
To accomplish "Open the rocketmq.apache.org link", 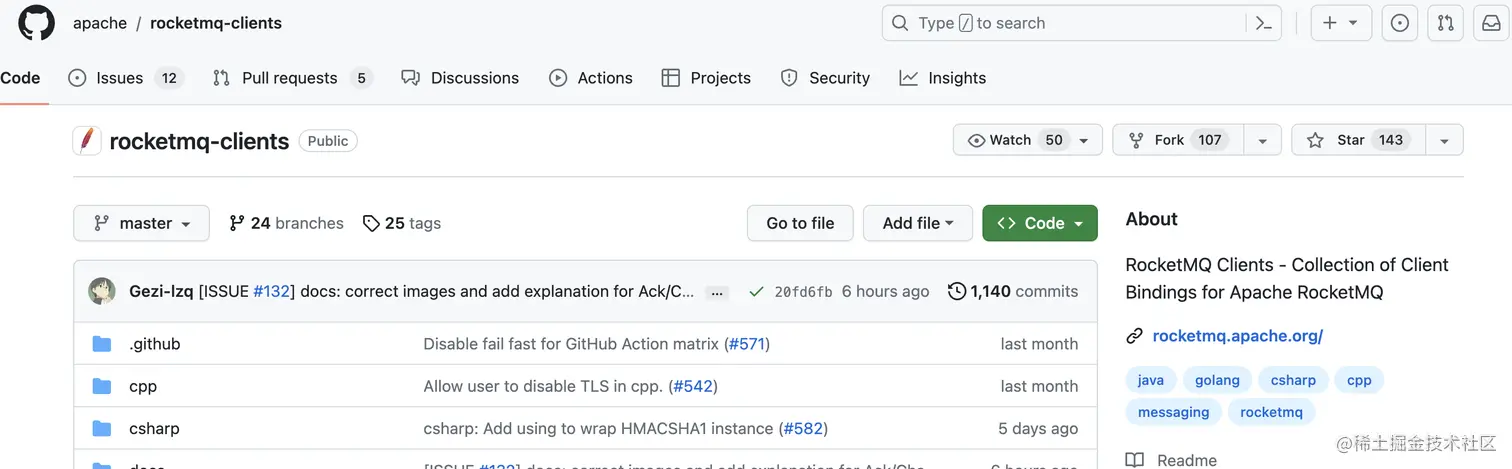I will tap(1237, 336).
